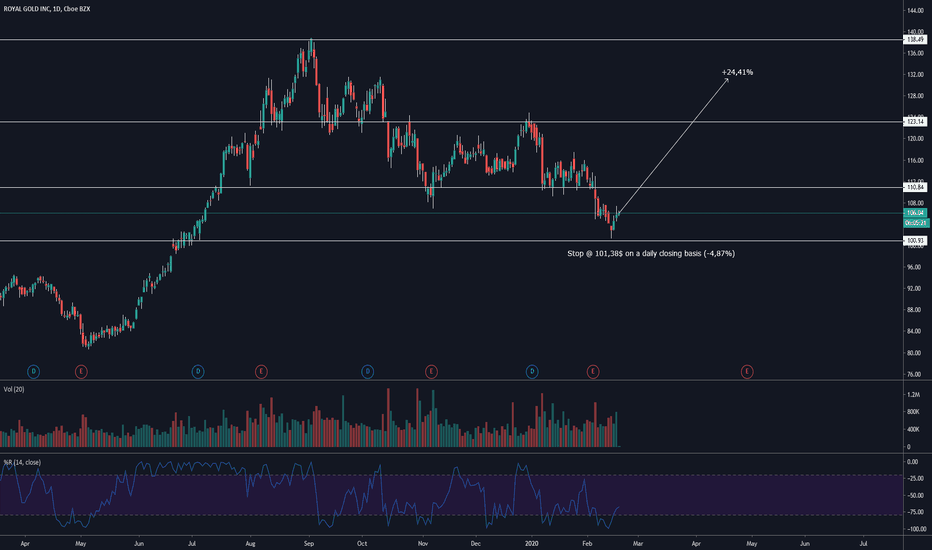Open the dividend D marker near July 2019
The width and height of the screenshot is (932, 550).
(198, 372)
